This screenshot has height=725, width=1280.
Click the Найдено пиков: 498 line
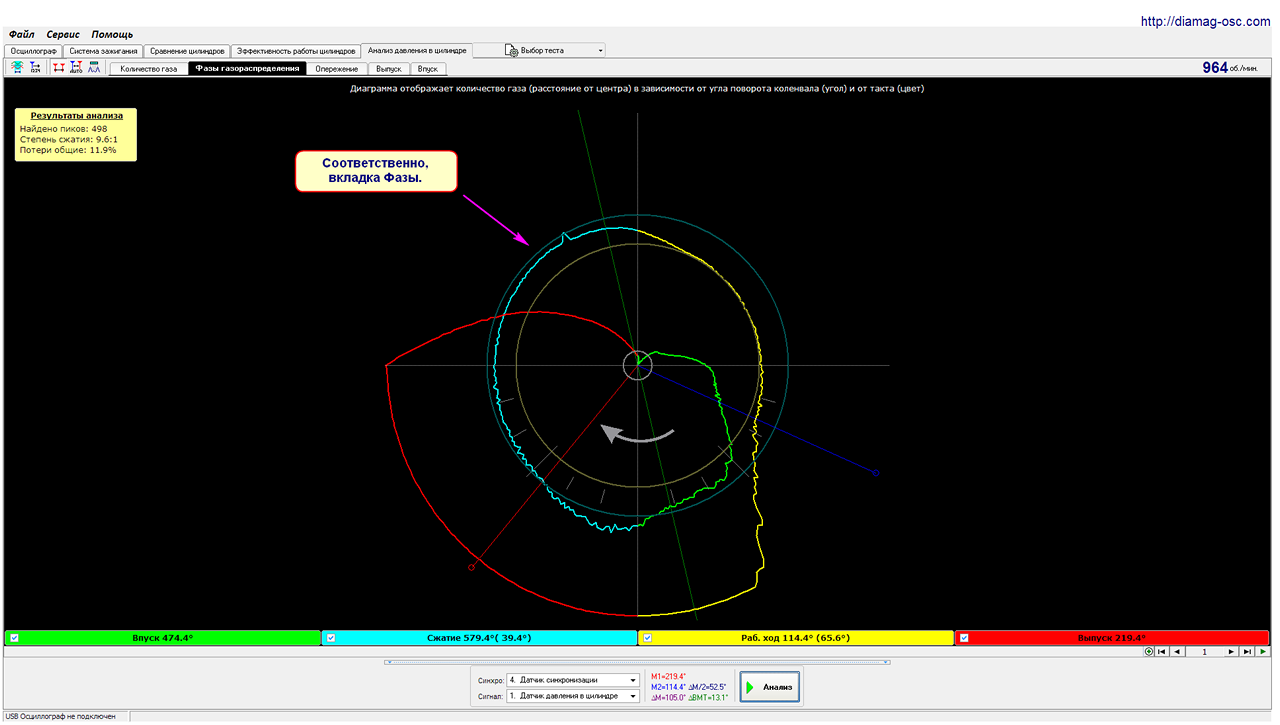[63, 128]
